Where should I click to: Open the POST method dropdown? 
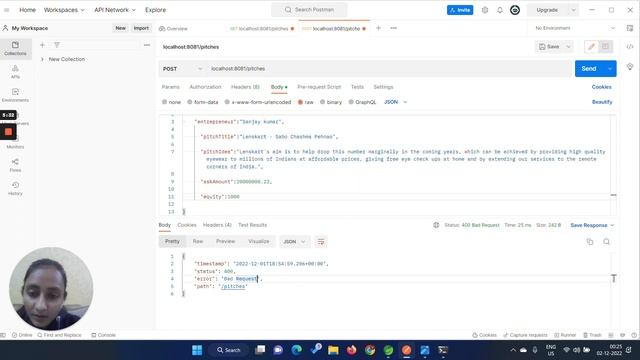click(x=182, y=69)
